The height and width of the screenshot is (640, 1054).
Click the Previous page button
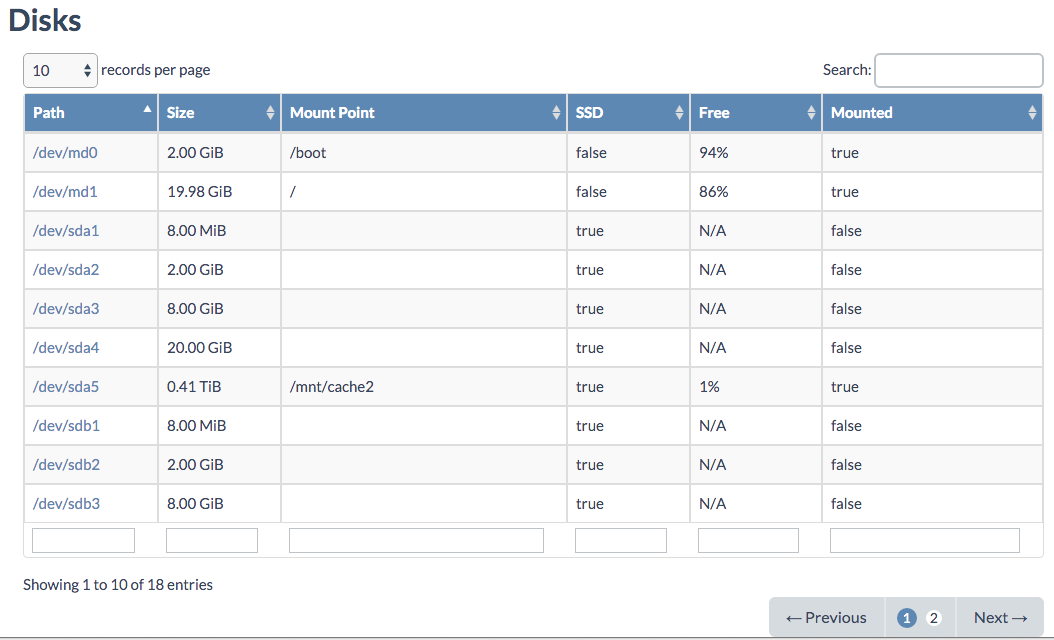click(826, 618)
